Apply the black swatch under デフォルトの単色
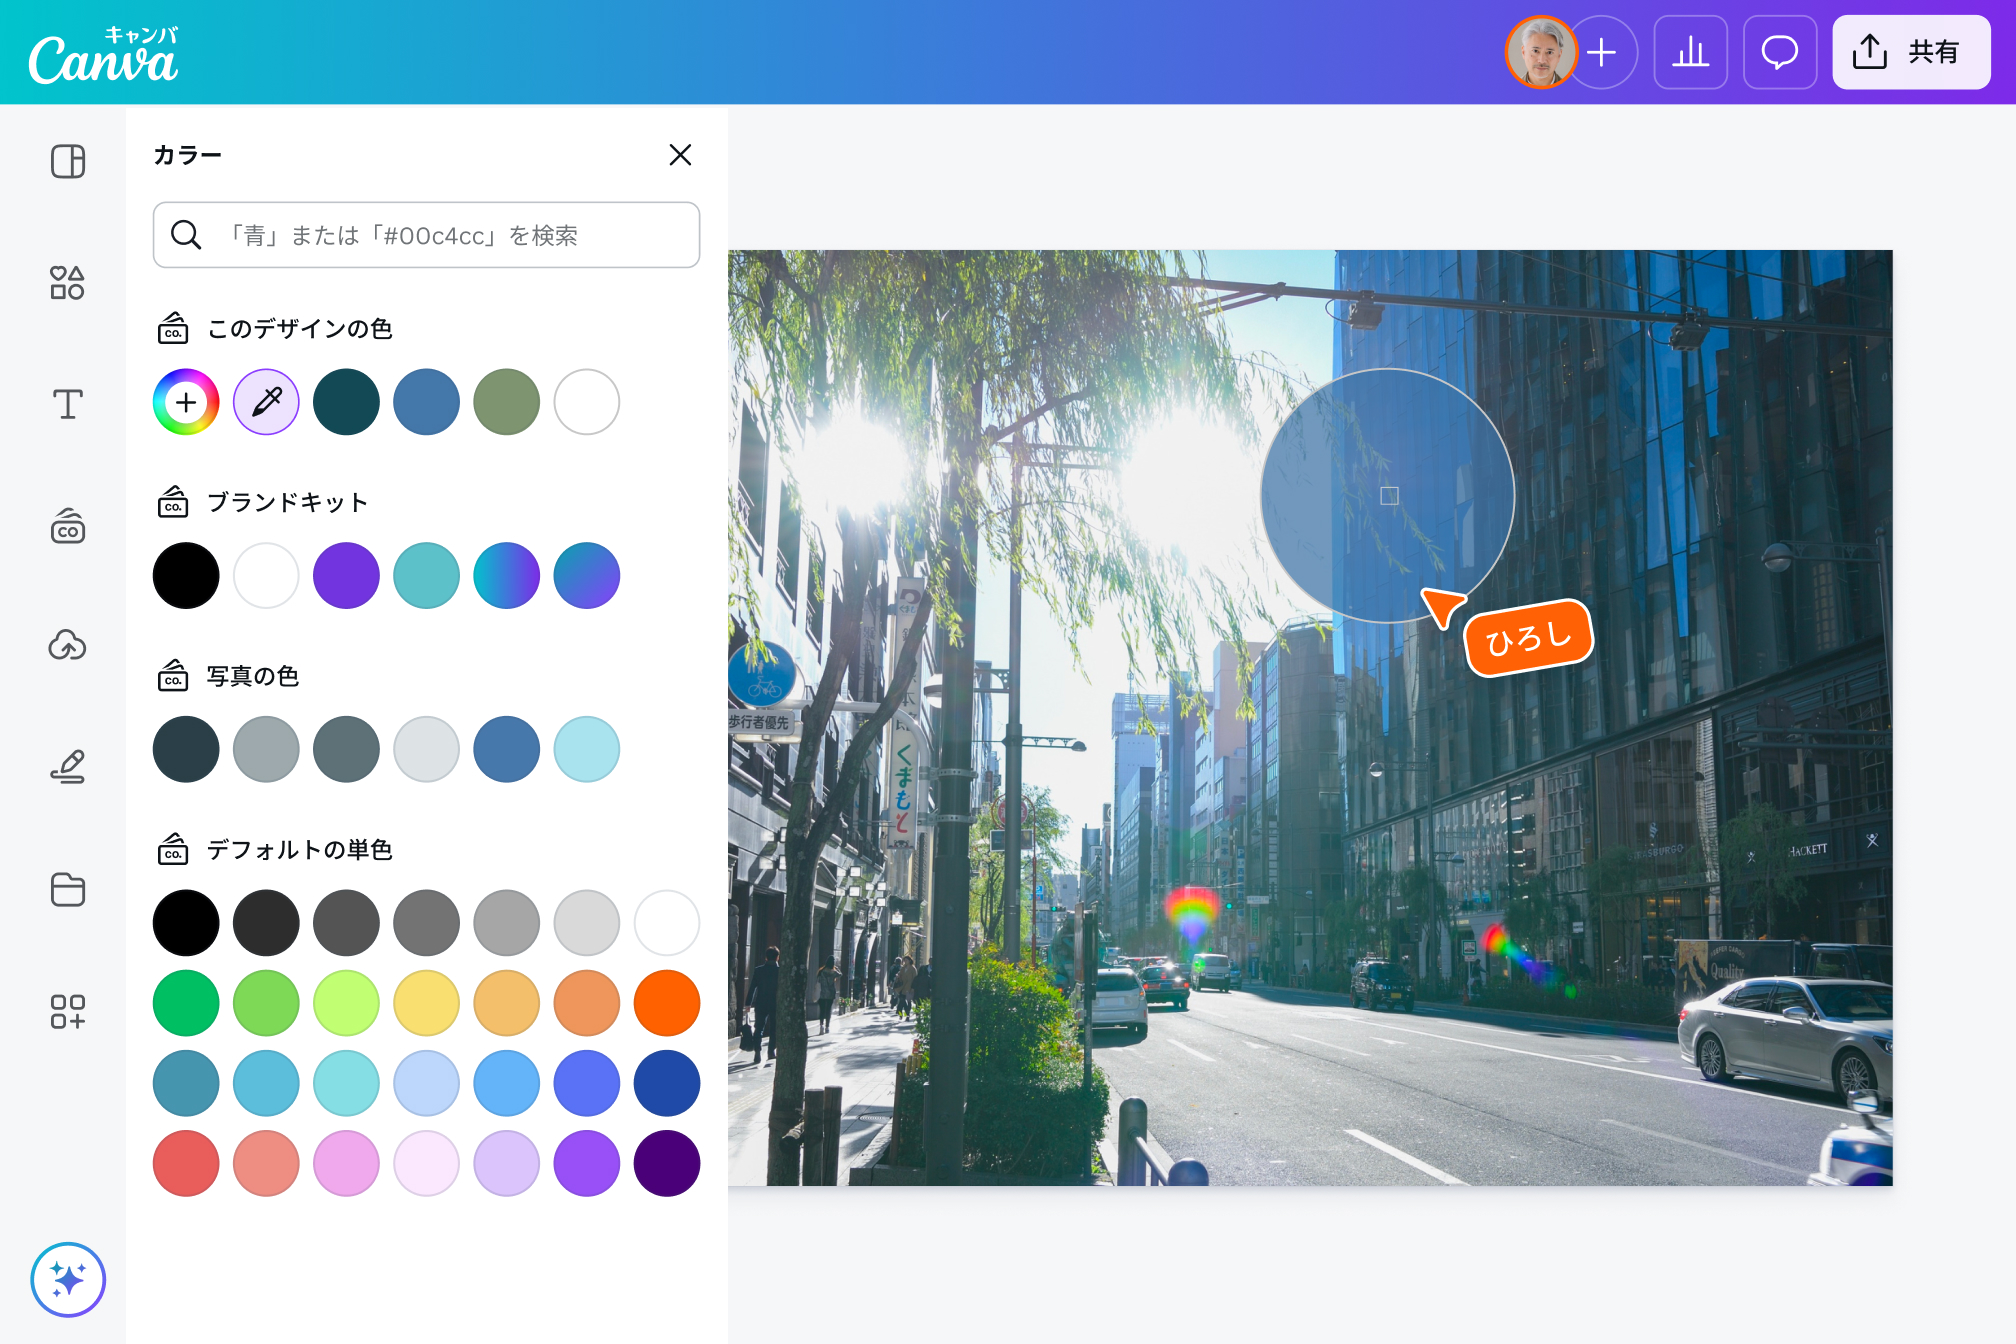2016x1344 pixels. pyautogui.click(x=186, y=923)
